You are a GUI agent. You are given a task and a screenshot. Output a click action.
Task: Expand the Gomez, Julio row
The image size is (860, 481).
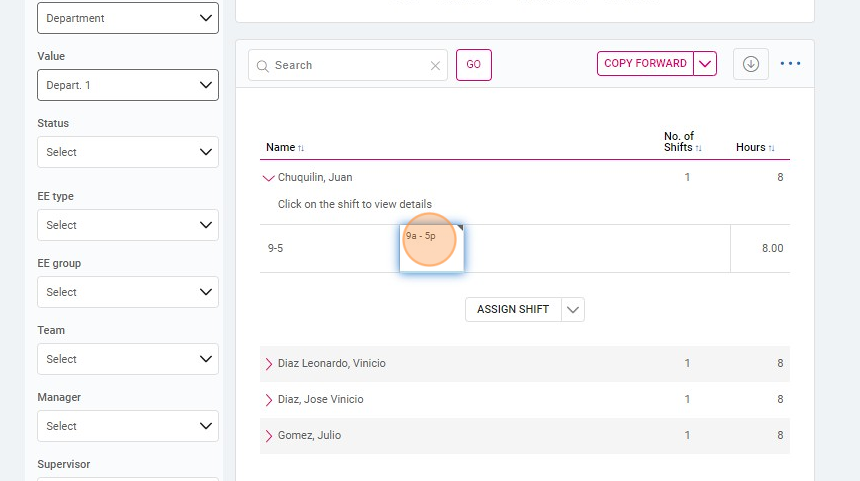tap(269, 435)
